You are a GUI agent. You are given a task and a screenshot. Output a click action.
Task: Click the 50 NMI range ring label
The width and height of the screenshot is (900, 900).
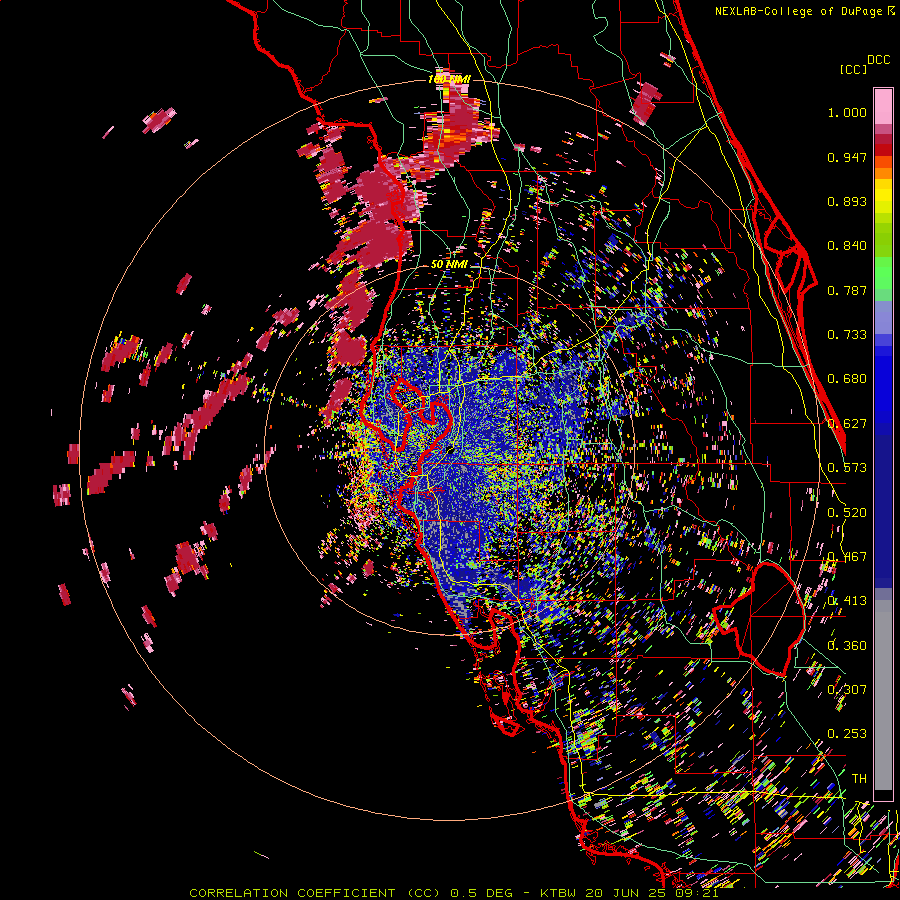pyautogui.click(x=449, y=265)
